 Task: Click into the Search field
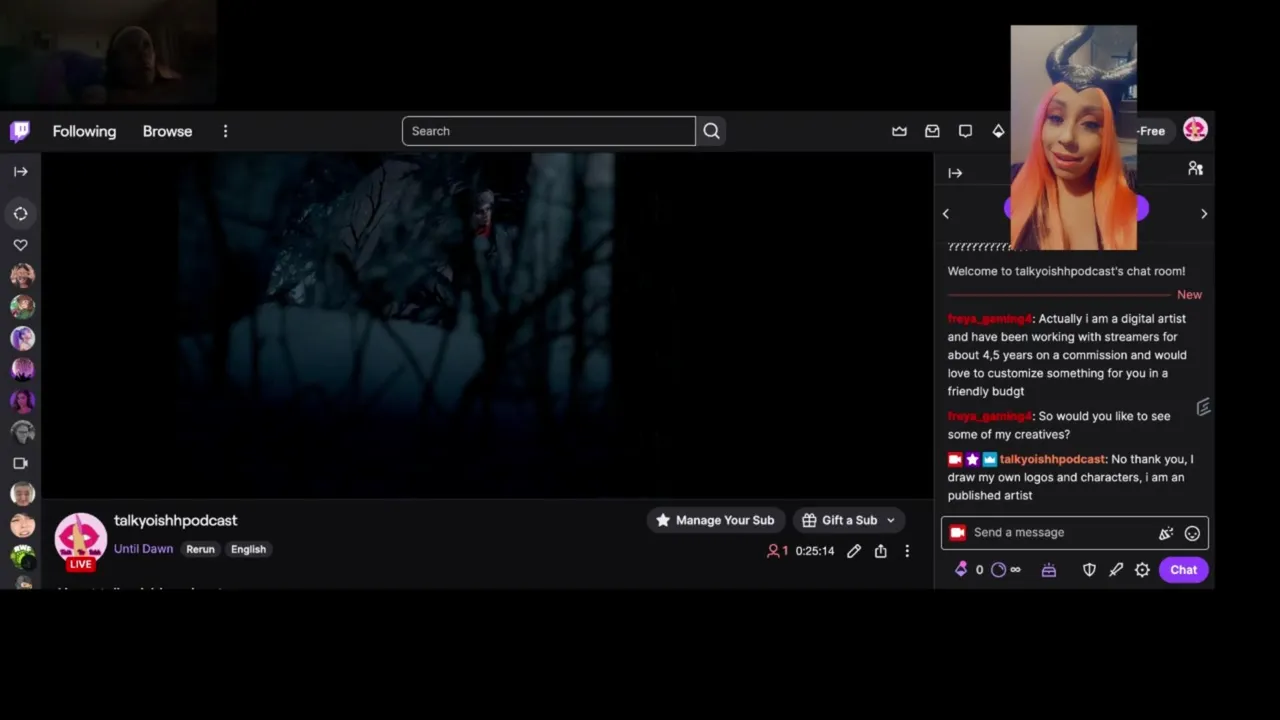pos(549,131)
